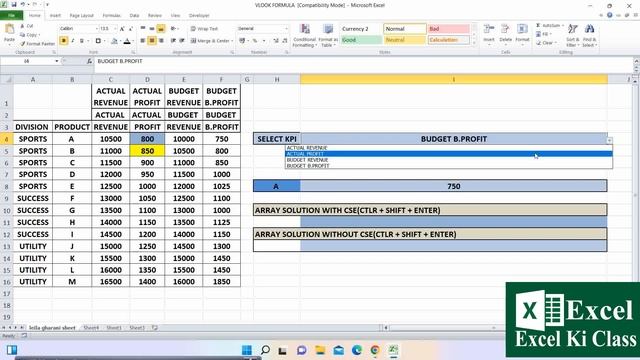640x360 pixels.
Task: Open Google Chrome from the taskbar
Action: click(x=375, y=350)
